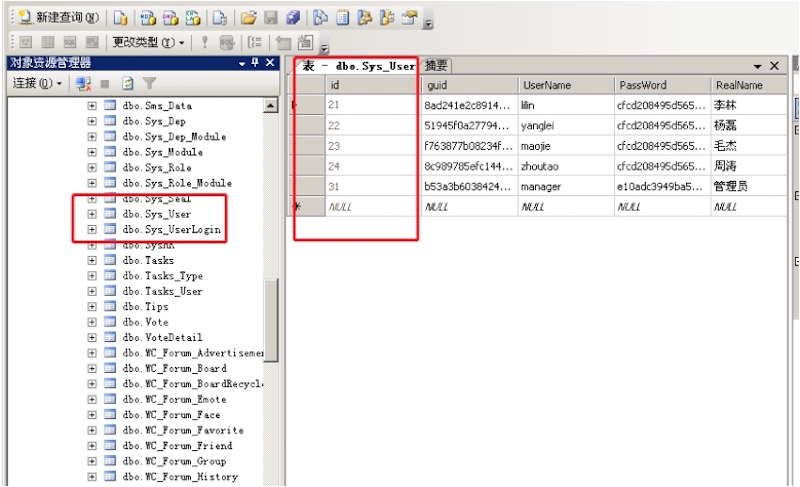Click the 新建查询 (New Query) button

coord(60,18)
